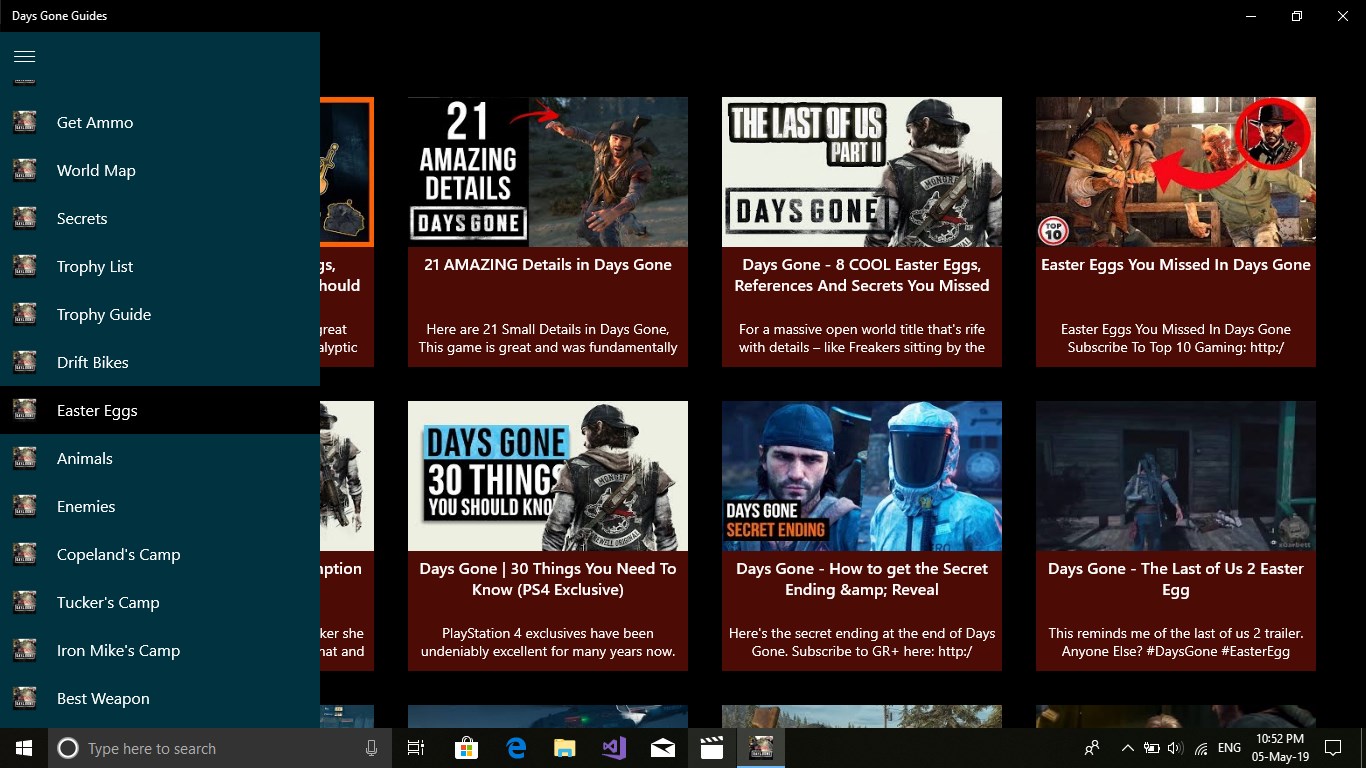Select Easter Eggs menu label

tap(97, 411)
